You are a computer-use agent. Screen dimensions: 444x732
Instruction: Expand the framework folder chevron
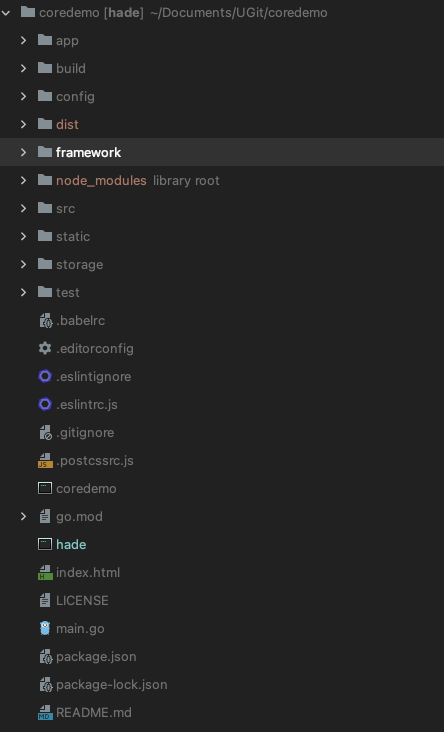(23, 152)
